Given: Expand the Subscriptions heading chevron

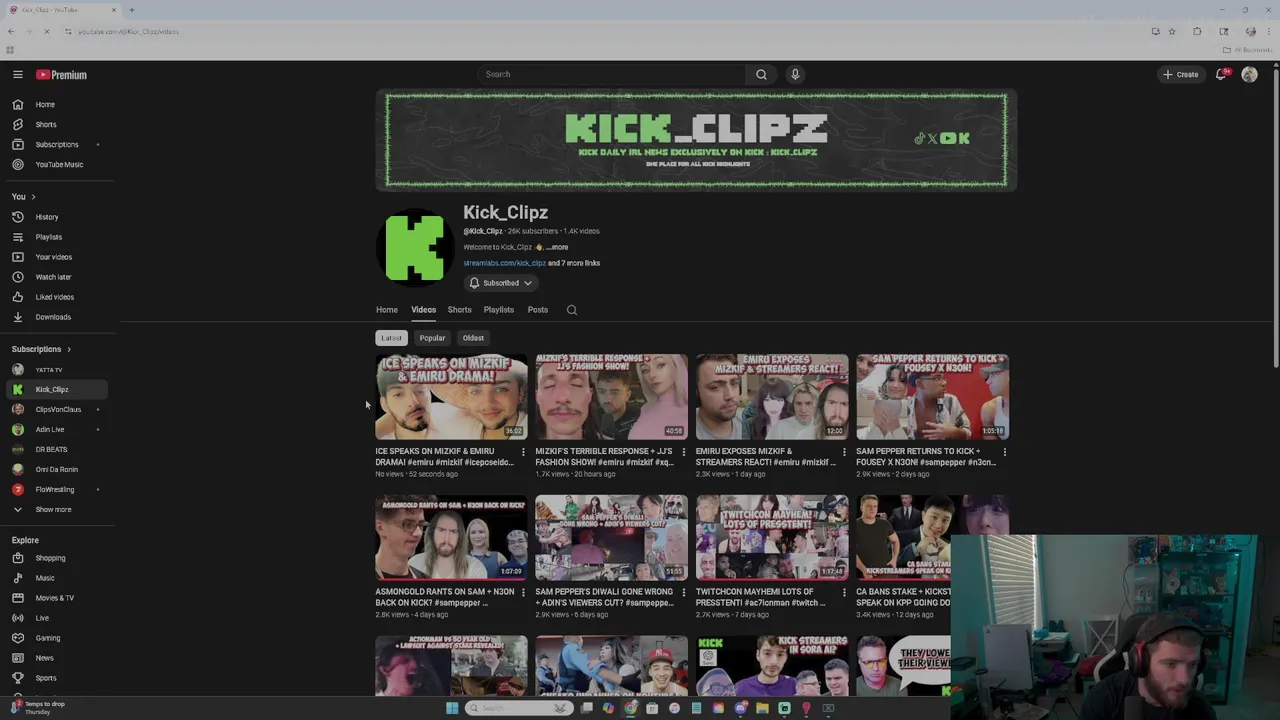Looking at the screenshot, I should tap(68, 349).
